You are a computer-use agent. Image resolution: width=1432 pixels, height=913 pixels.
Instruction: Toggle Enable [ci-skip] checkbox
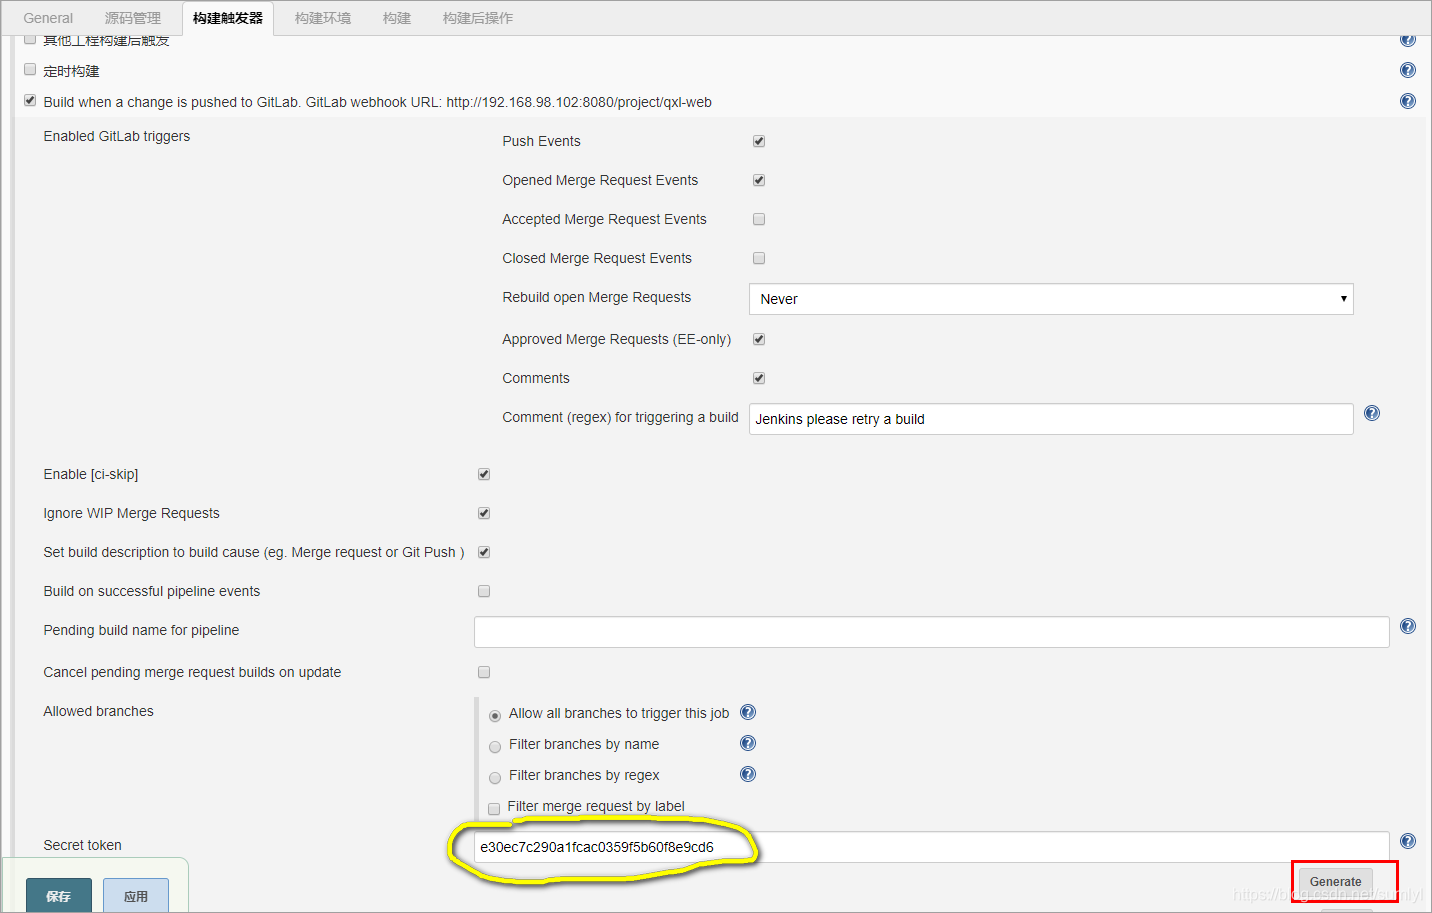point(484,474)
